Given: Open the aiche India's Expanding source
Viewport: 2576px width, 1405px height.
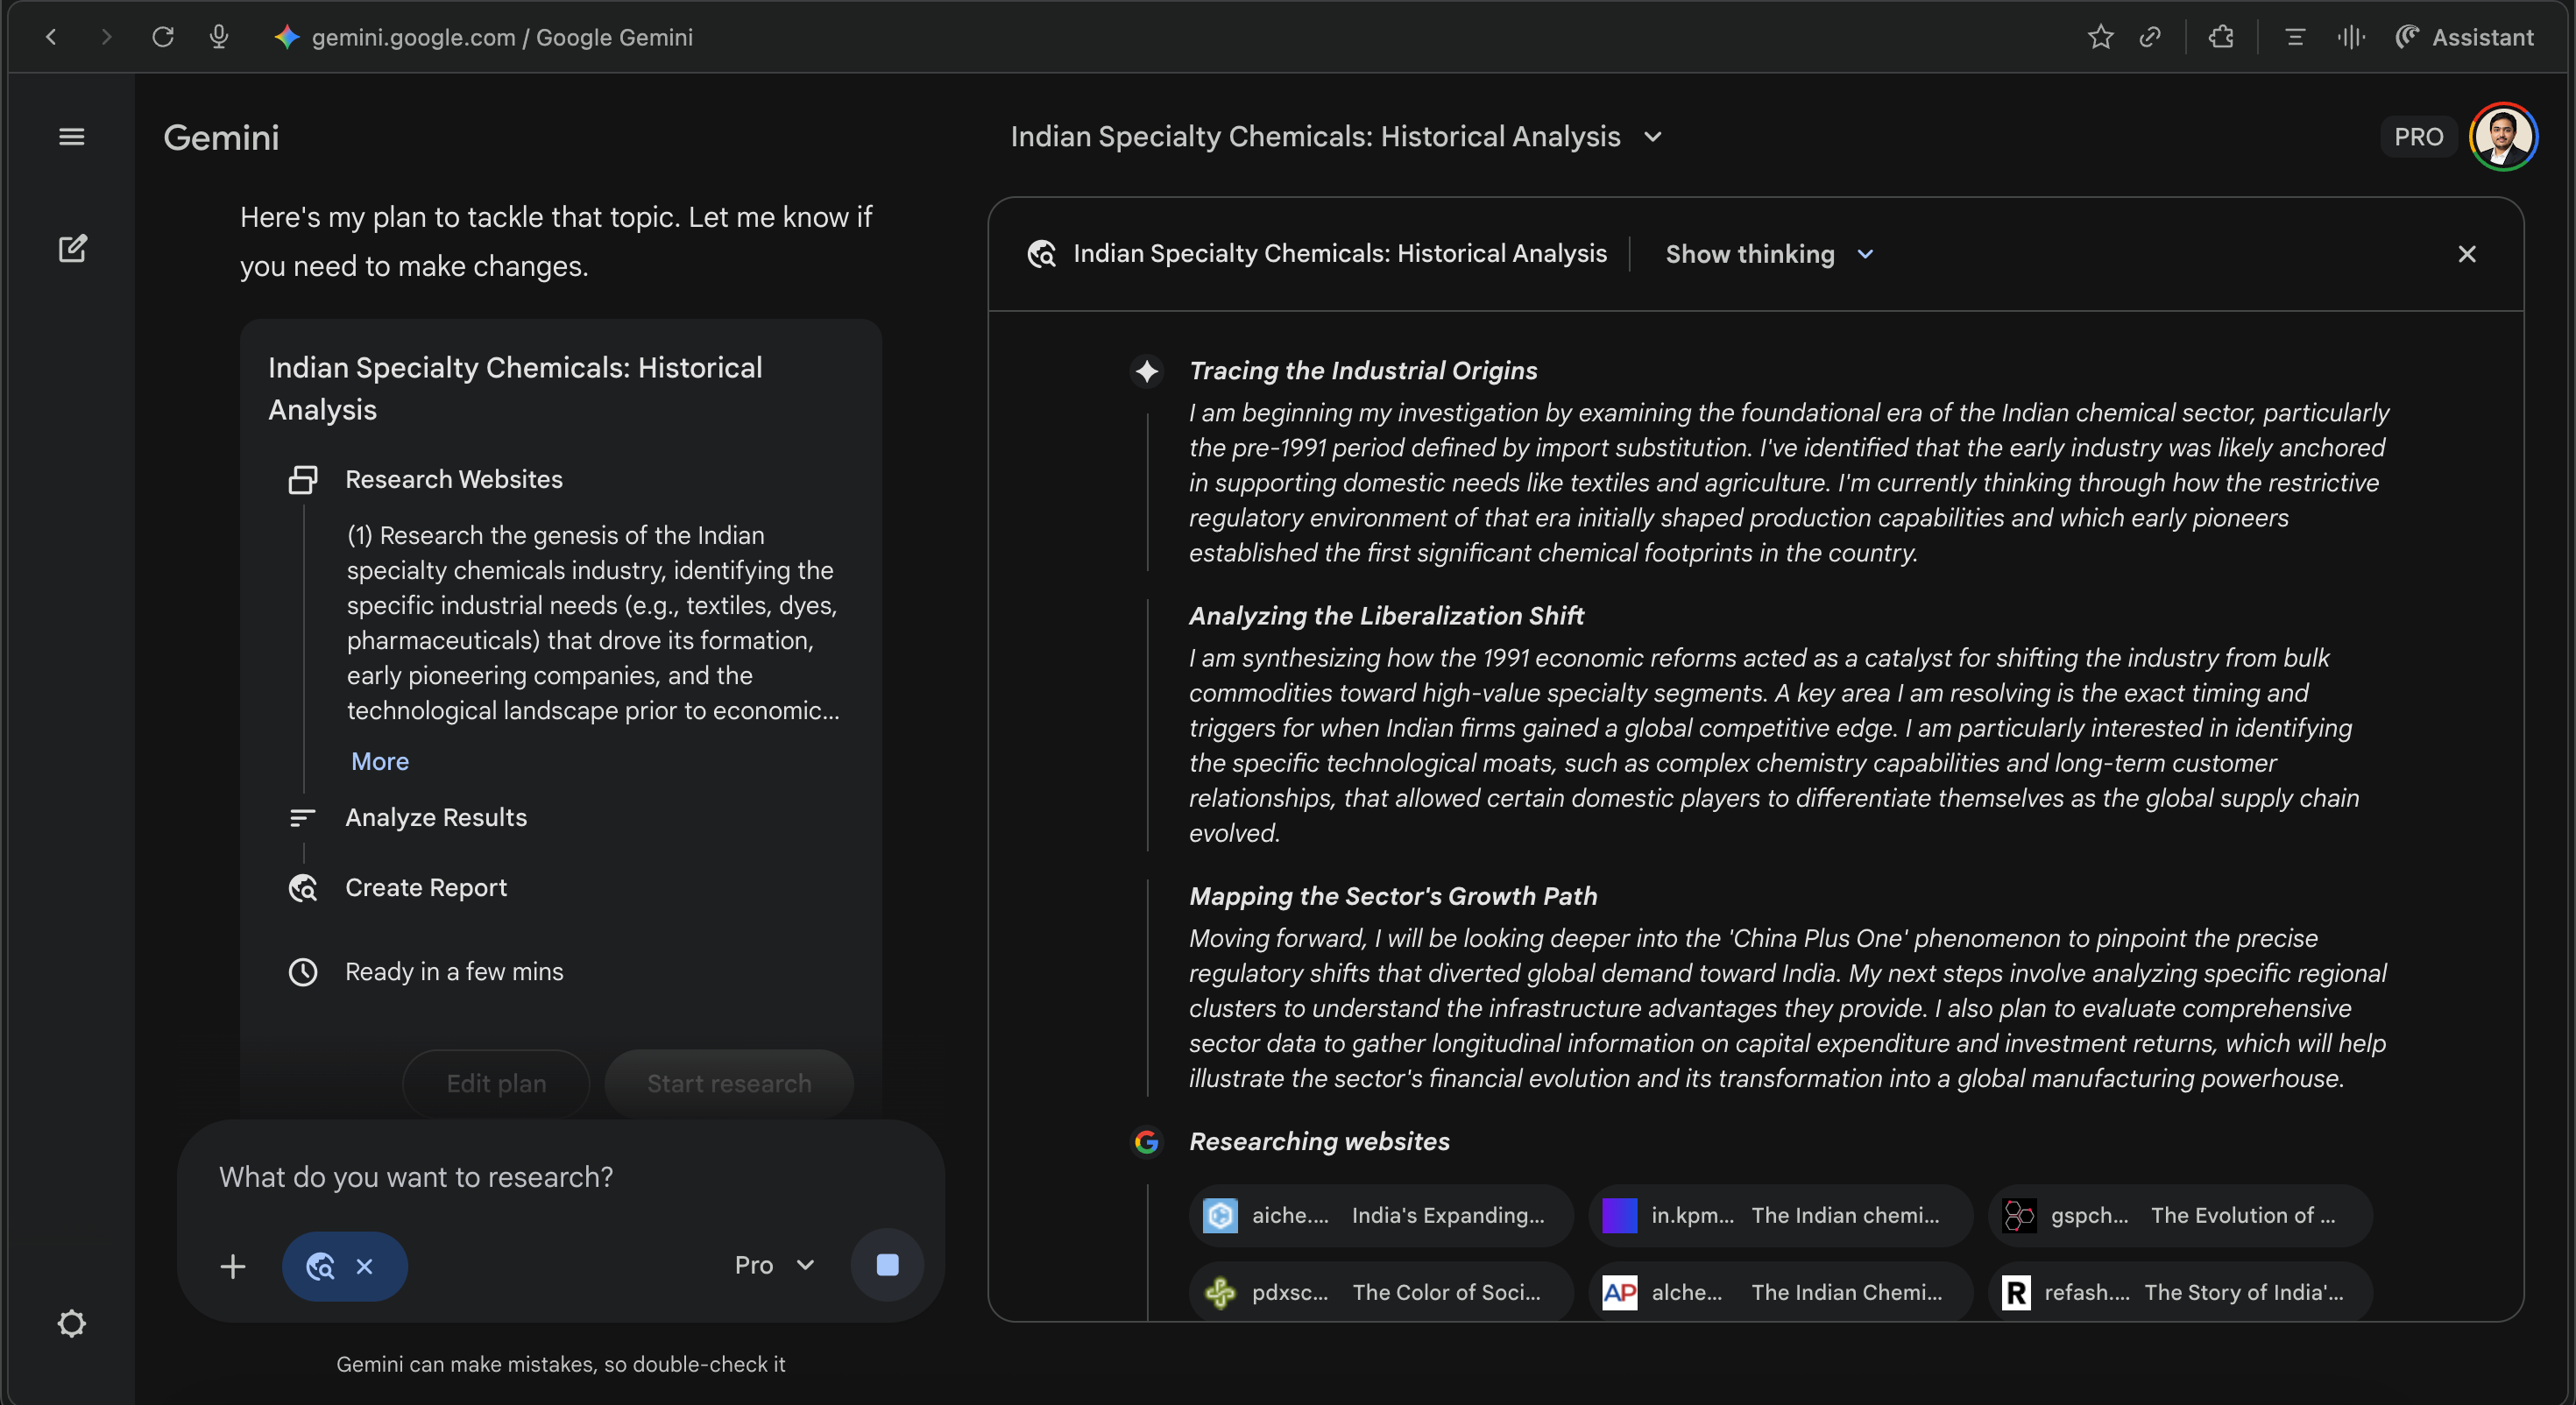Looking at the screenshot, I should click(x=1380, y=1215).
